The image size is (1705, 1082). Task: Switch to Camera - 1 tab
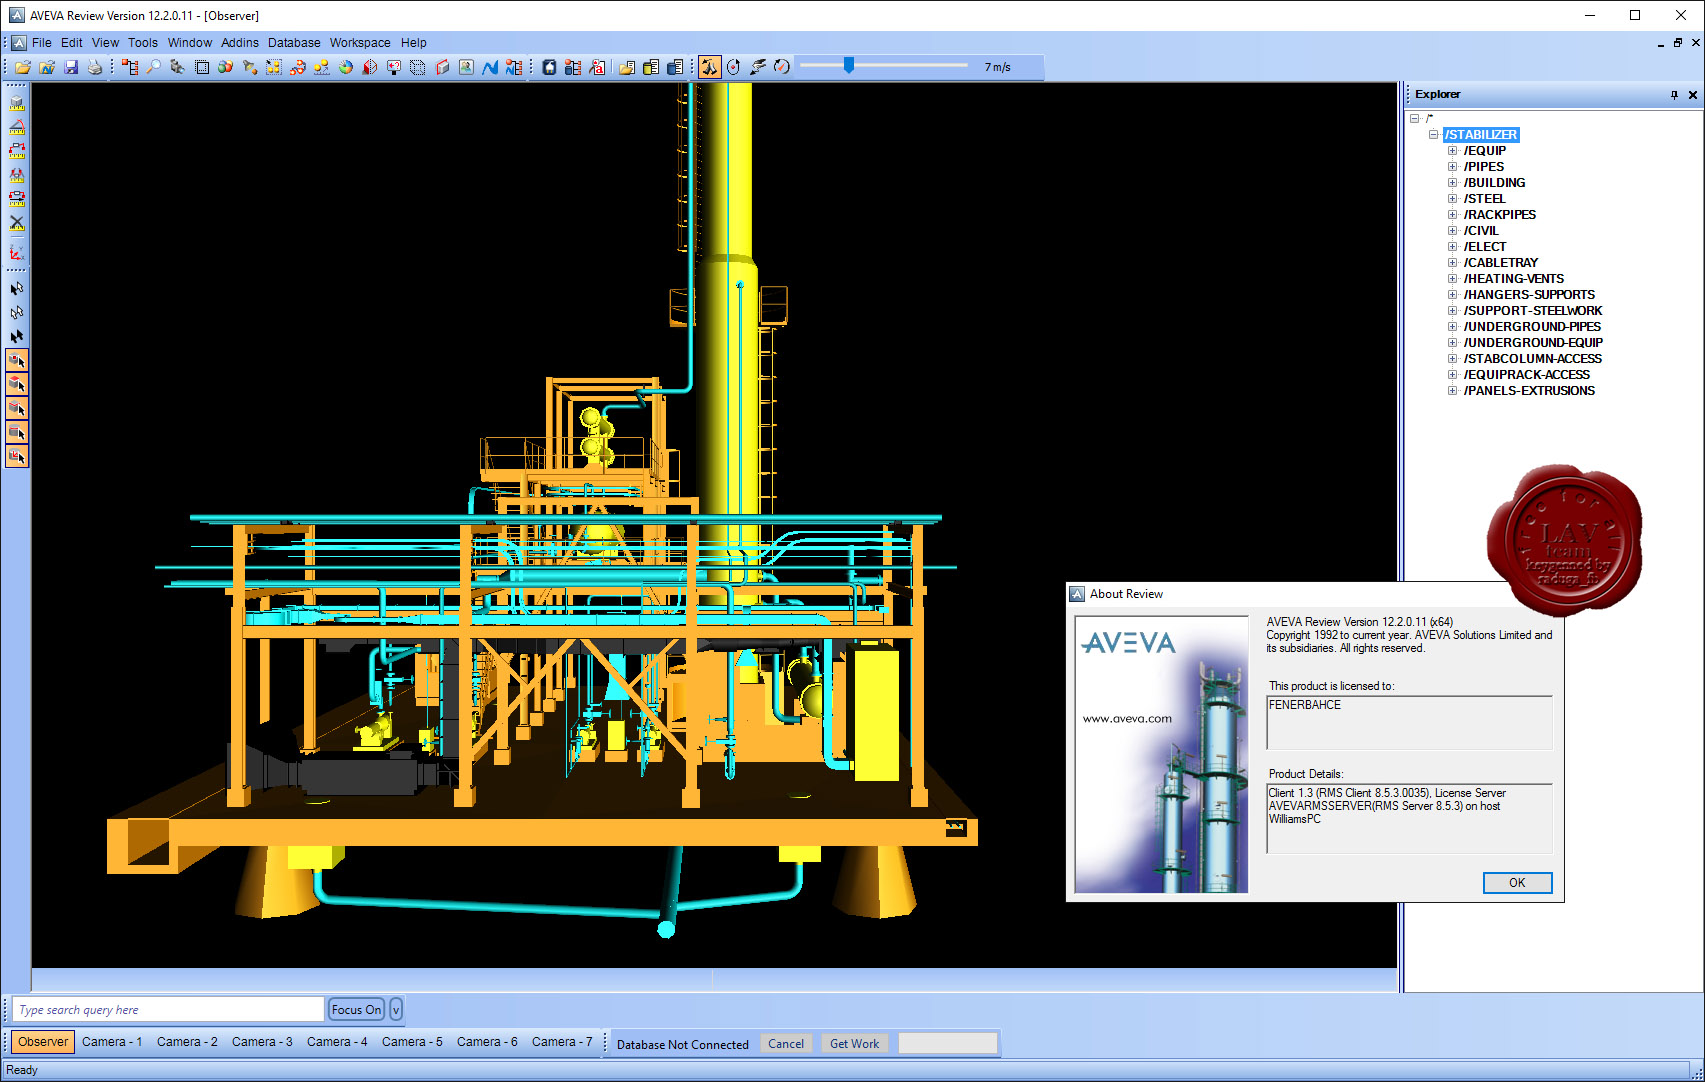112,1042
